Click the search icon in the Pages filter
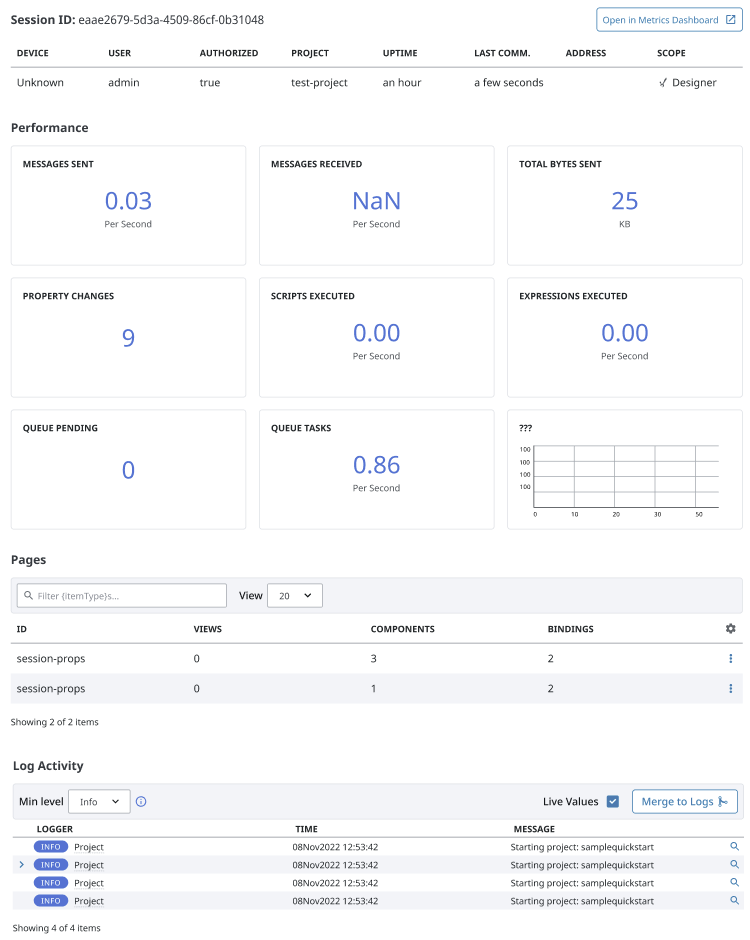Image resolution: width=750 pixels, height=940 pixels. coord(28,595)
